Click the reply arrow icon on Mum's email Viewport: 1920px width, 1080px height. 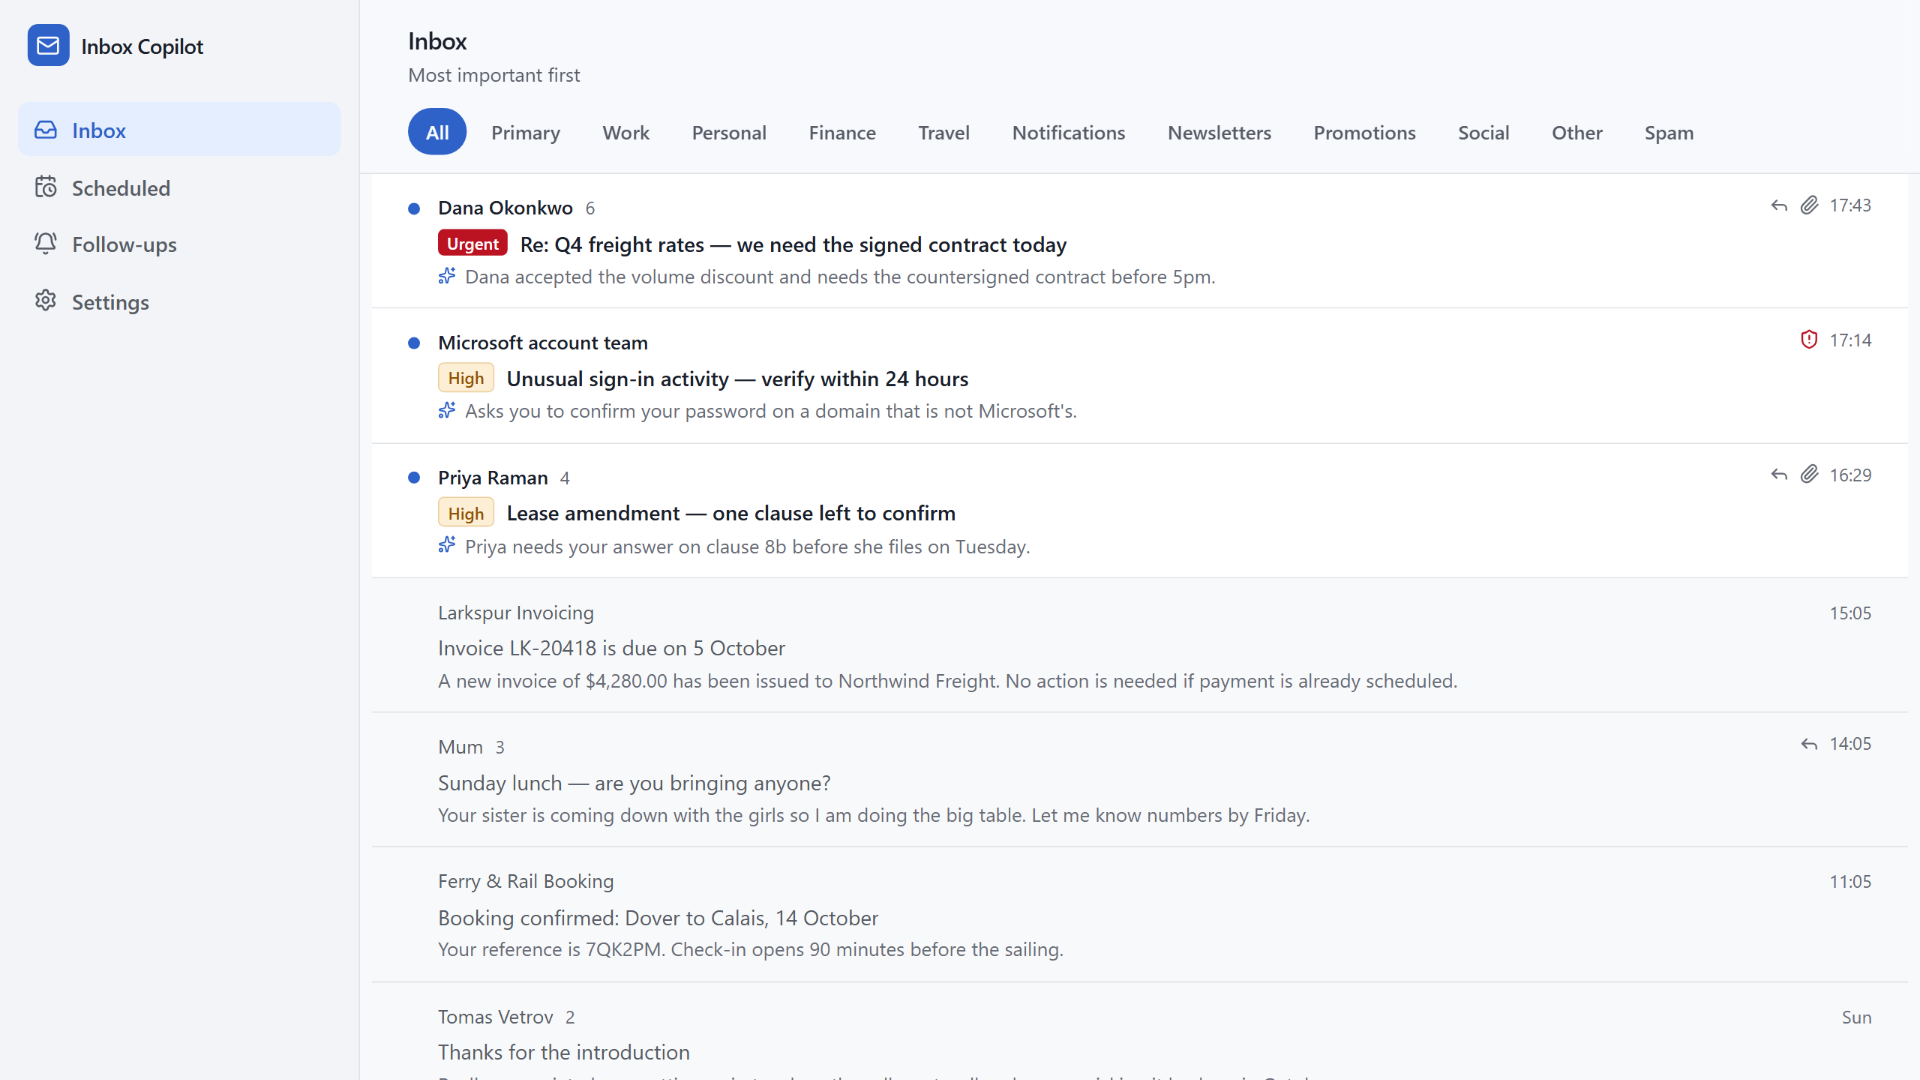1809,744
